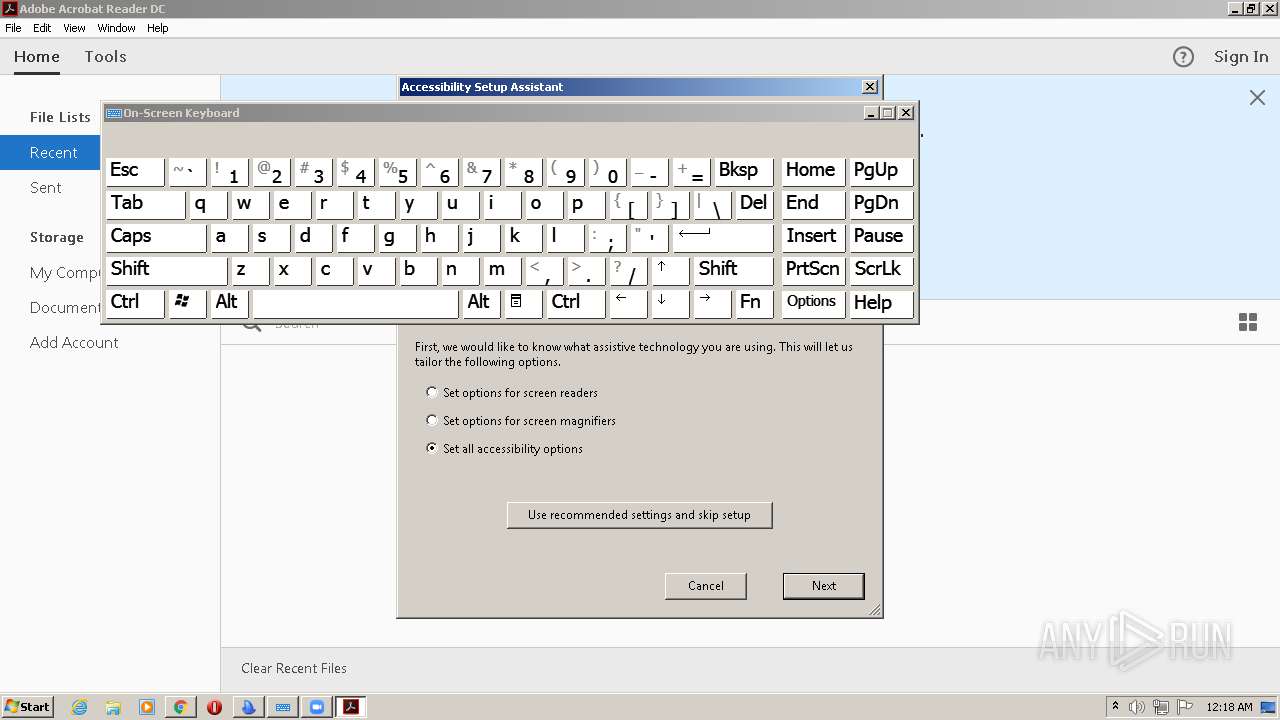Toggle the left Alt key
1280x720 pixels.
[x=229, y=303]
